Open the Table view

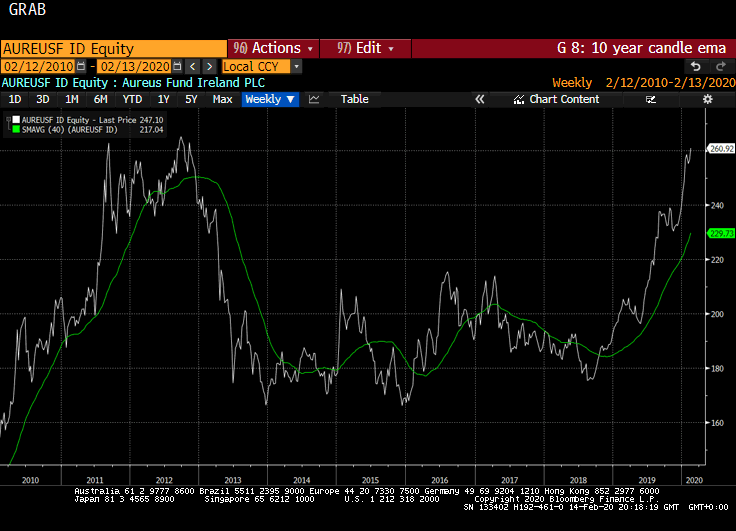(x=354, y=99)
